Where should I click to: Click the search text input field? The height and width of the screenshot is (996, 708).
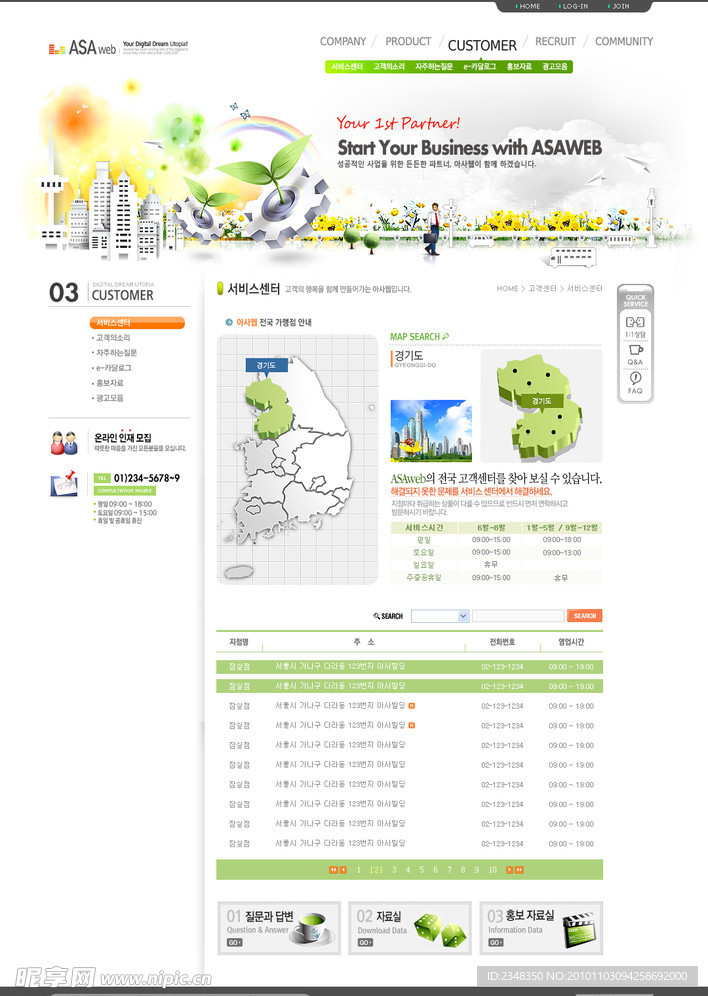point(518,616)
